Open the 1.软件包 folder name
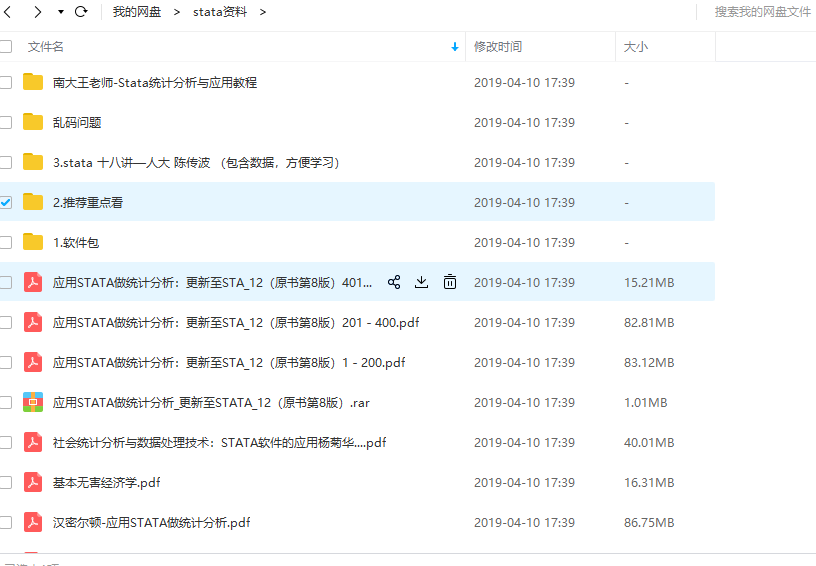This screenshot has width=816, height=566. 76,243
